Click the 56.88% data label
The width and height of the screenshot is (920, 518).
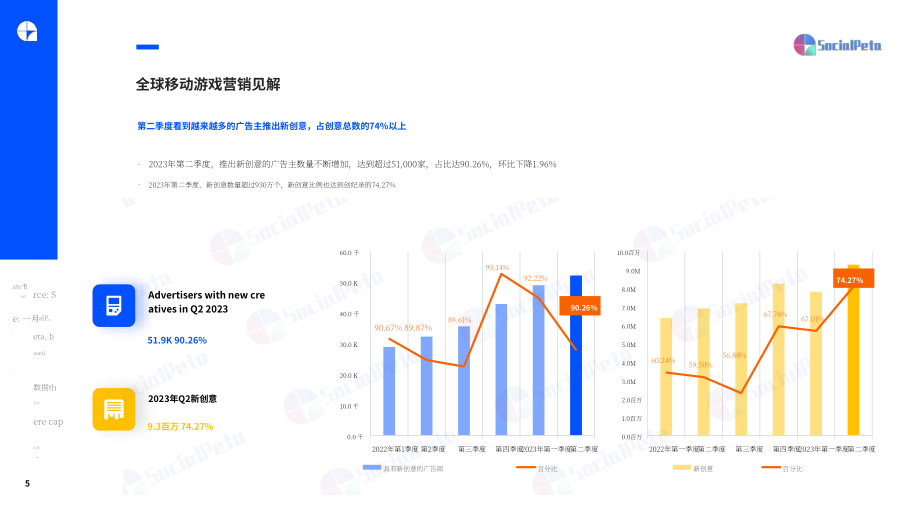point(734,356)
